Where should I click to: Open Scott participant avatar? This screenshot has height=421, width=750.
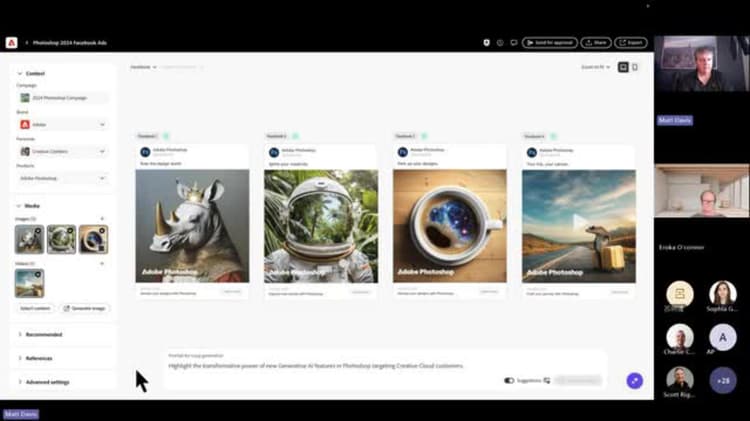[x=680, y=379]
